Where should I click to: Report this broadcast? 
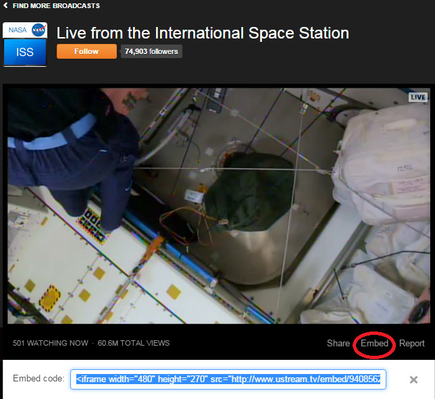coord(412,343)
